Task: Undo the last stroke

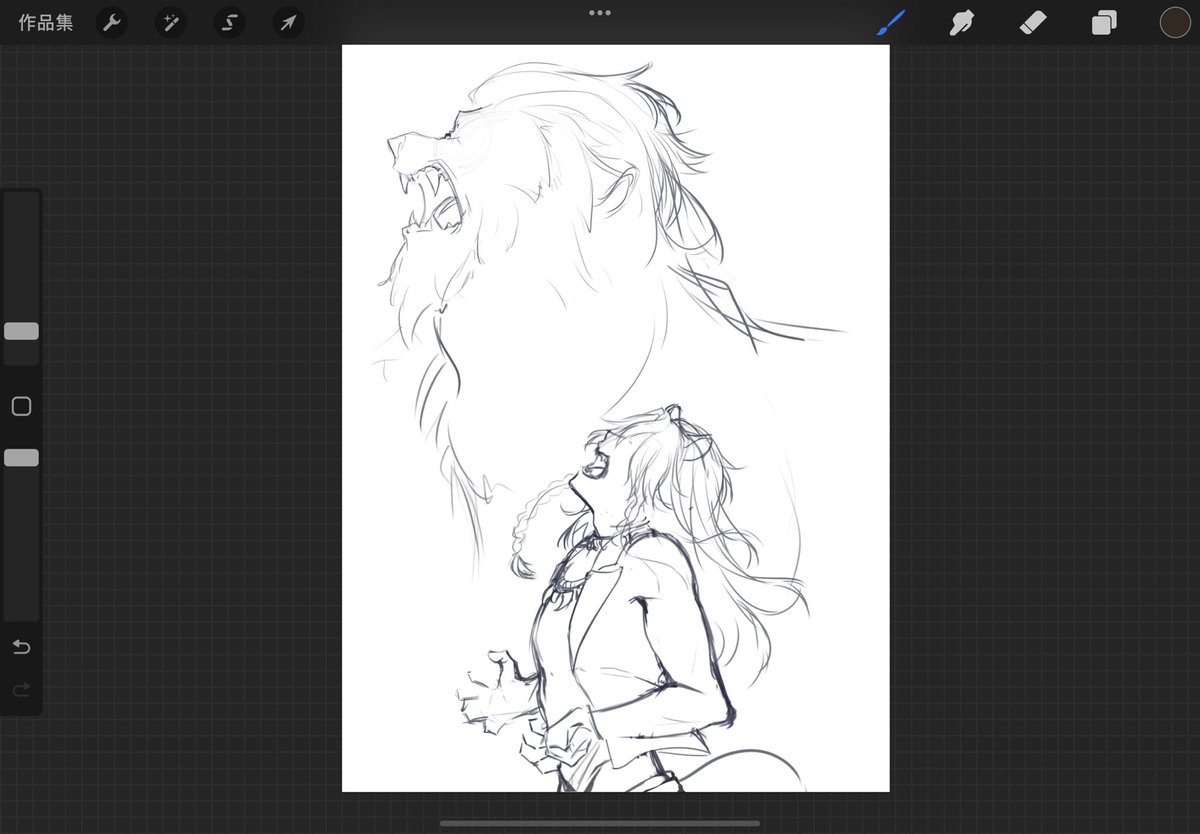Action: point(21,647)
